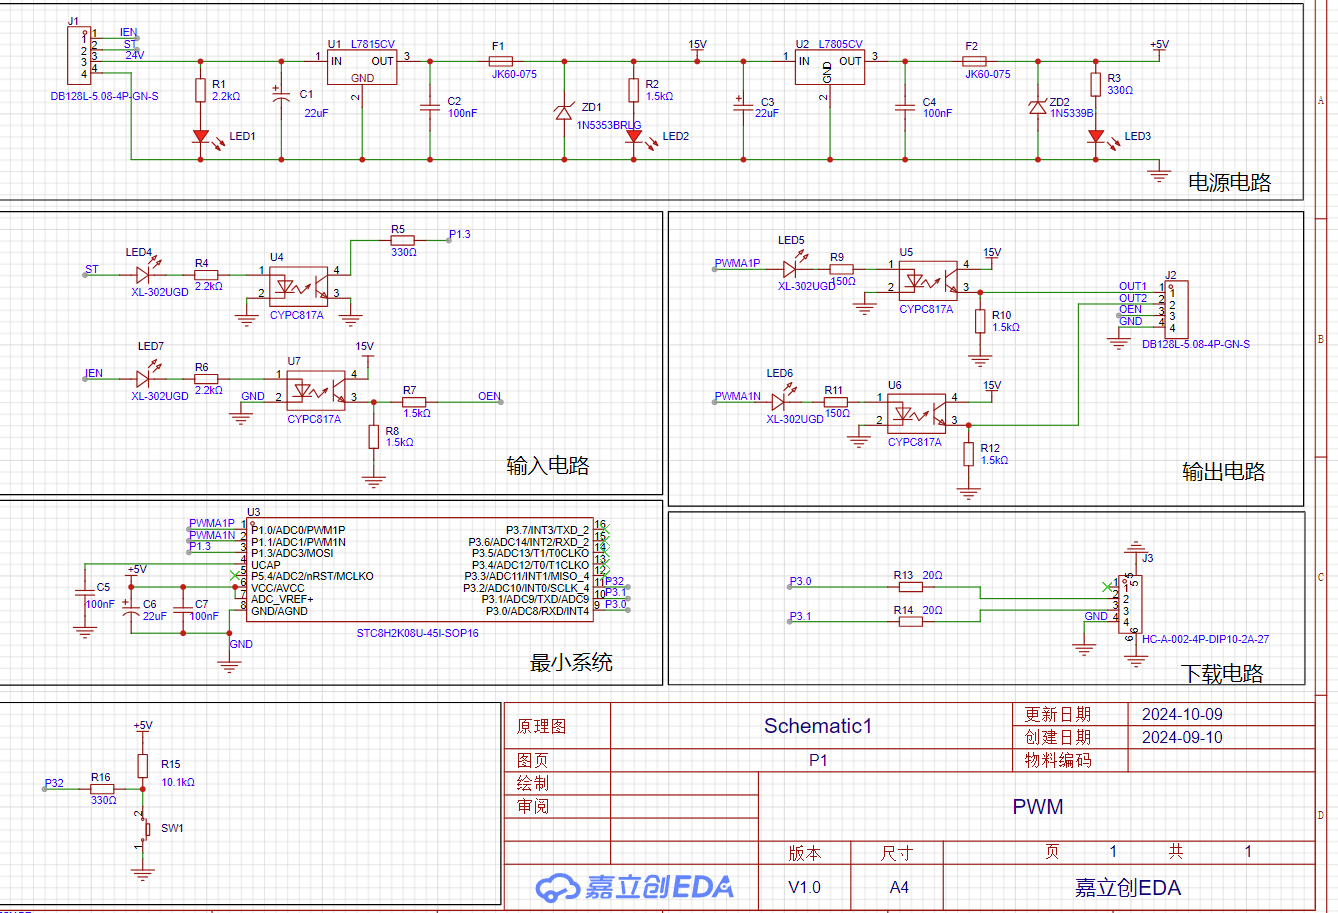Click the 1N5353BRLG part number text
Screen dimensions: 1338x913
(x=609, y=125)
